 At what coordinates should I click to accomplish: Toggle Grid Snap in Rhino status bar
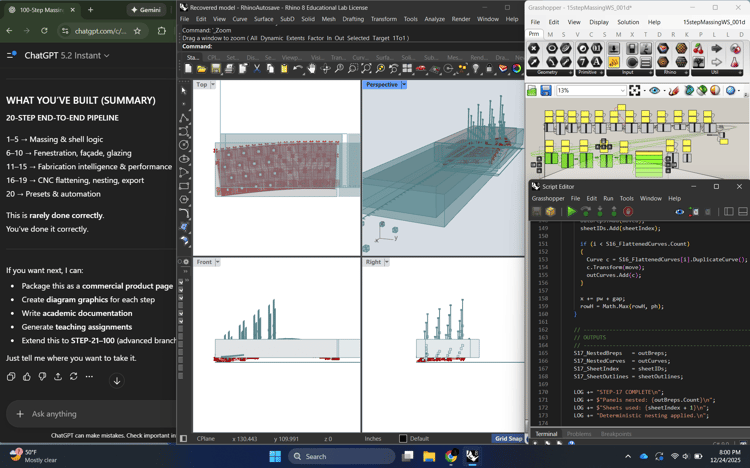tap(508, 439)
